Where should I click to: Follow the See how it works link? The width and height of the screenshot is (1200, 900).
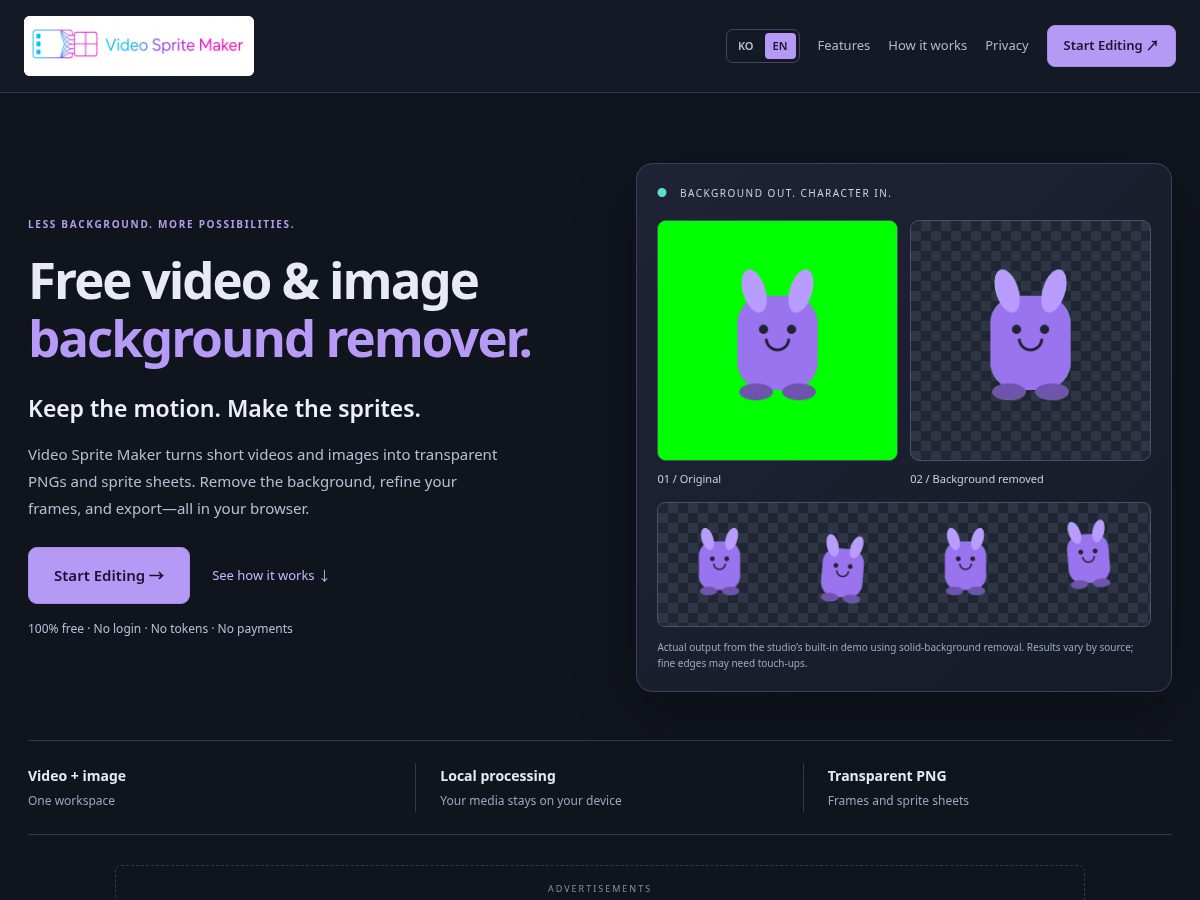click(x=271, y=575)
